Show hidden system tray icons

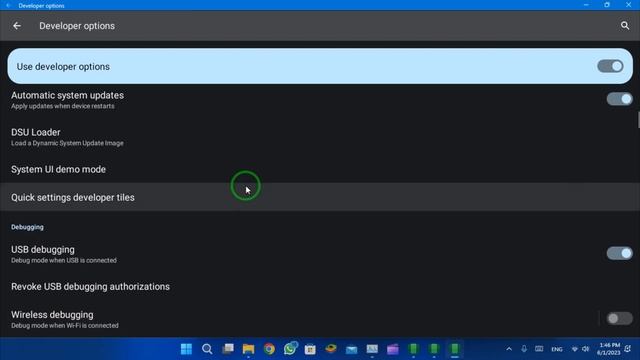click(509, 349)
